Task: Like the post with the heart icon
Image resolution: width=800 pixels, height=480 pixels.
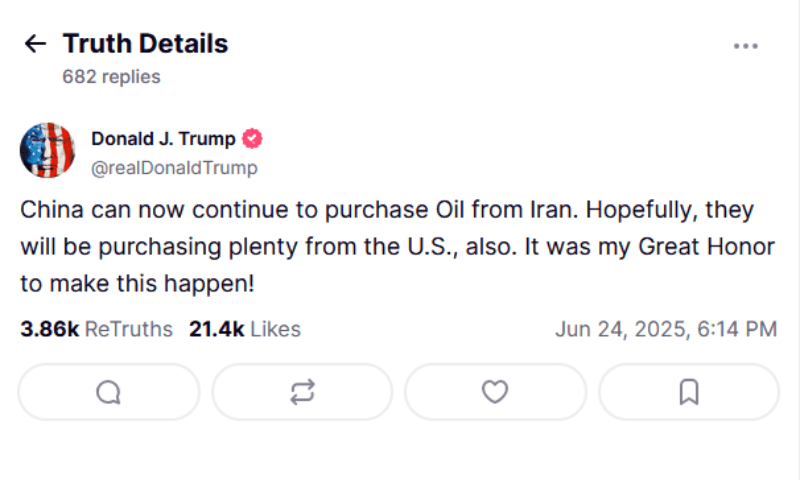Action: click(x=495, y=392)
